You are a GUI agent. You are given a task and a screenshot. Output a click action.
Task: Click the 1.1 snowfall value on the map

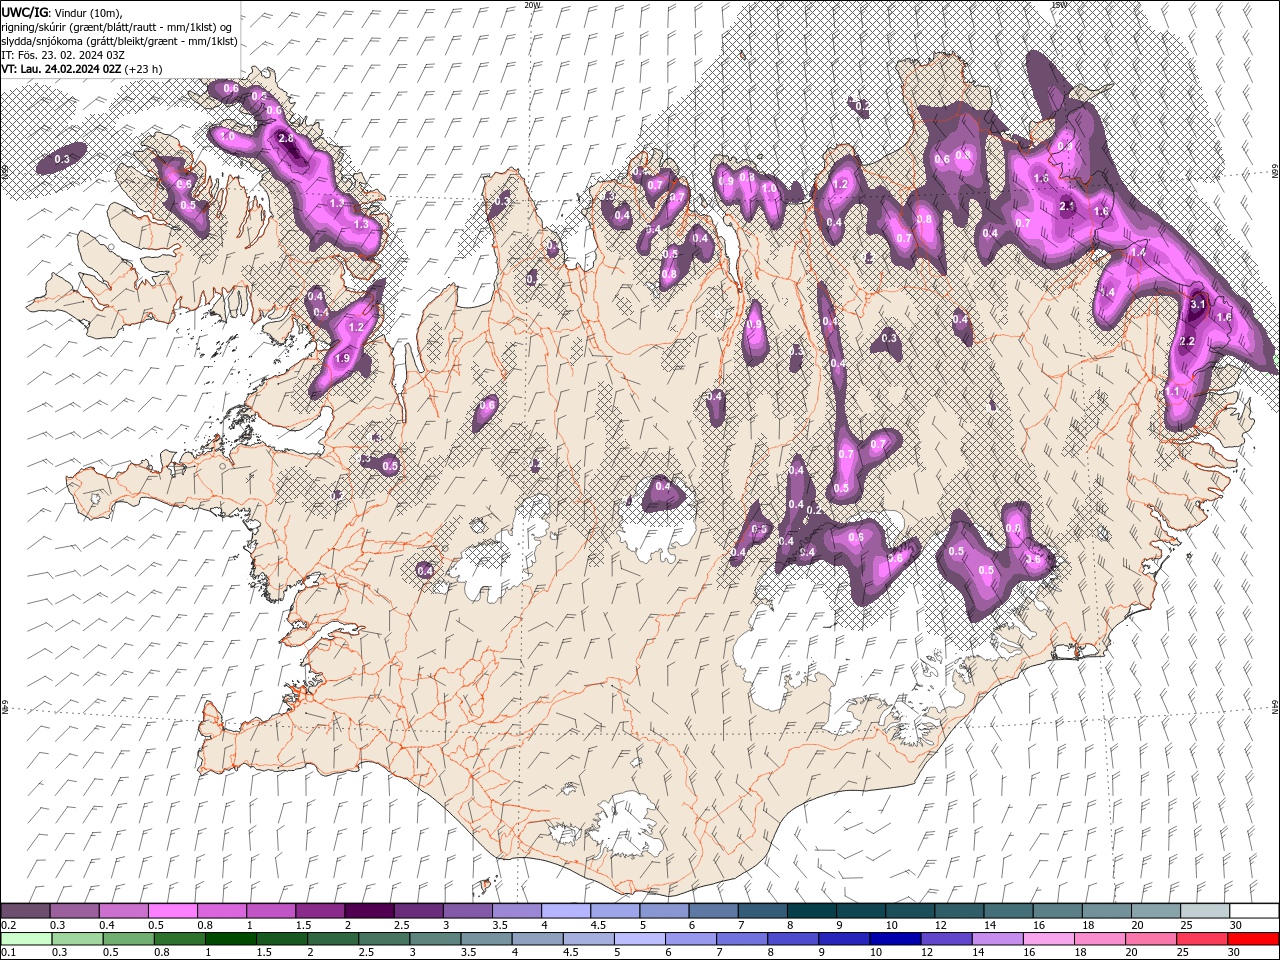click(1173, 391)
